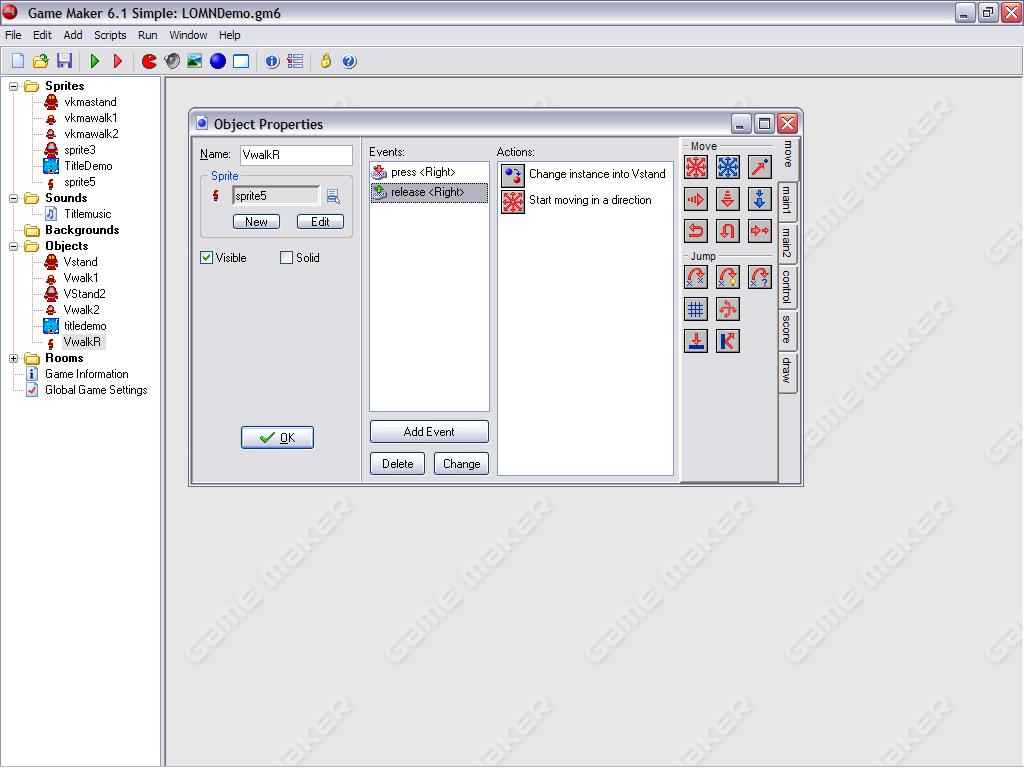Viewport: 1024px width, 768px height.
Task: Open the Edit menu
Action: click(x=42, y=35)
